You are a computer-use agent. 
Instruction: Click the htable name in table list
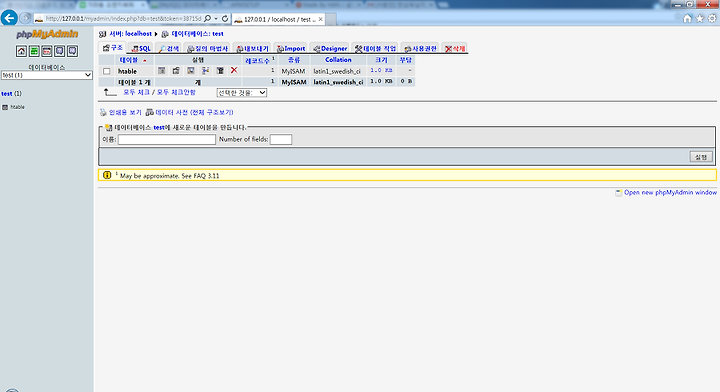point(127,71)
